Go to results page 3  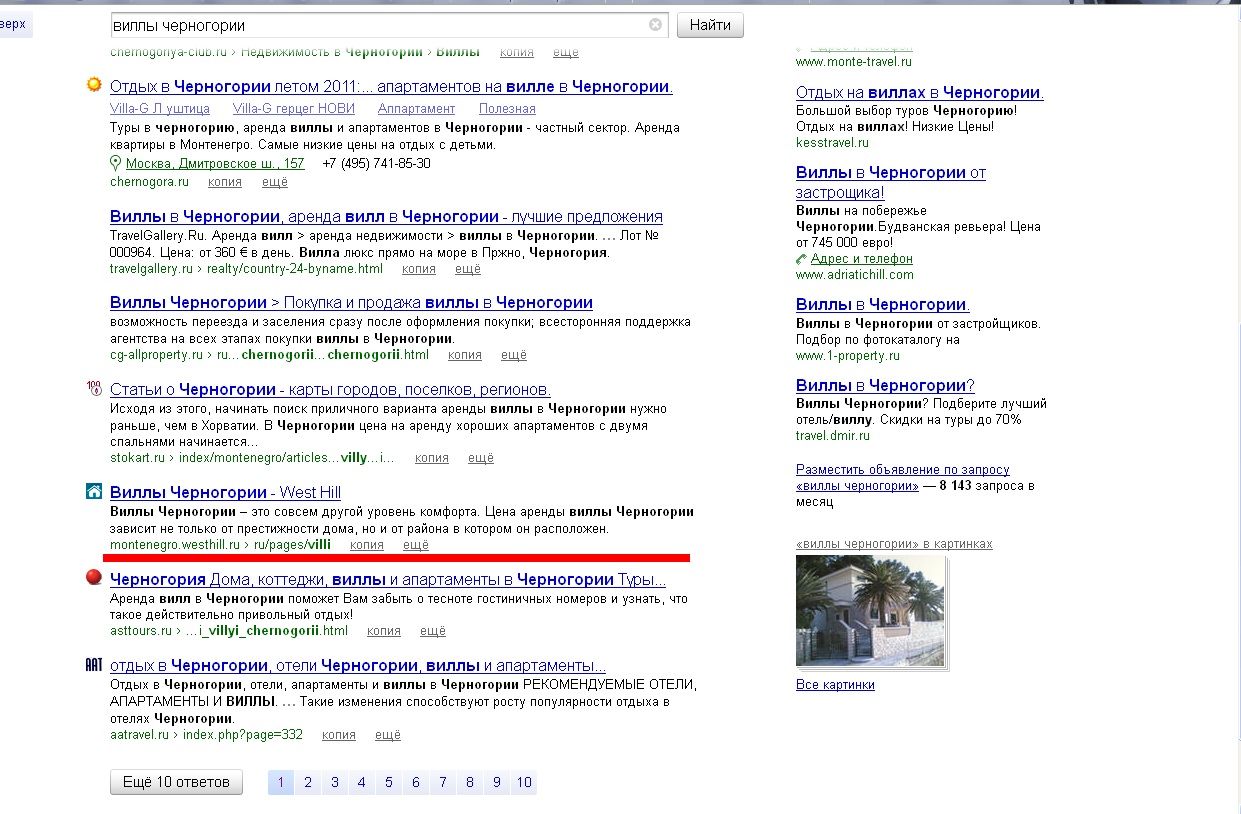click(335, 782)
